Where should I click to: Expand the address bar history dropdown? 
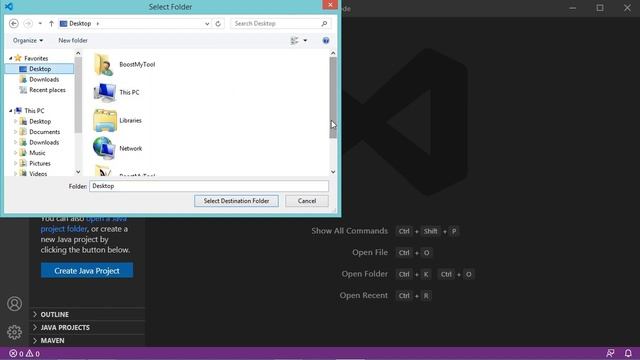coord(207,24)
